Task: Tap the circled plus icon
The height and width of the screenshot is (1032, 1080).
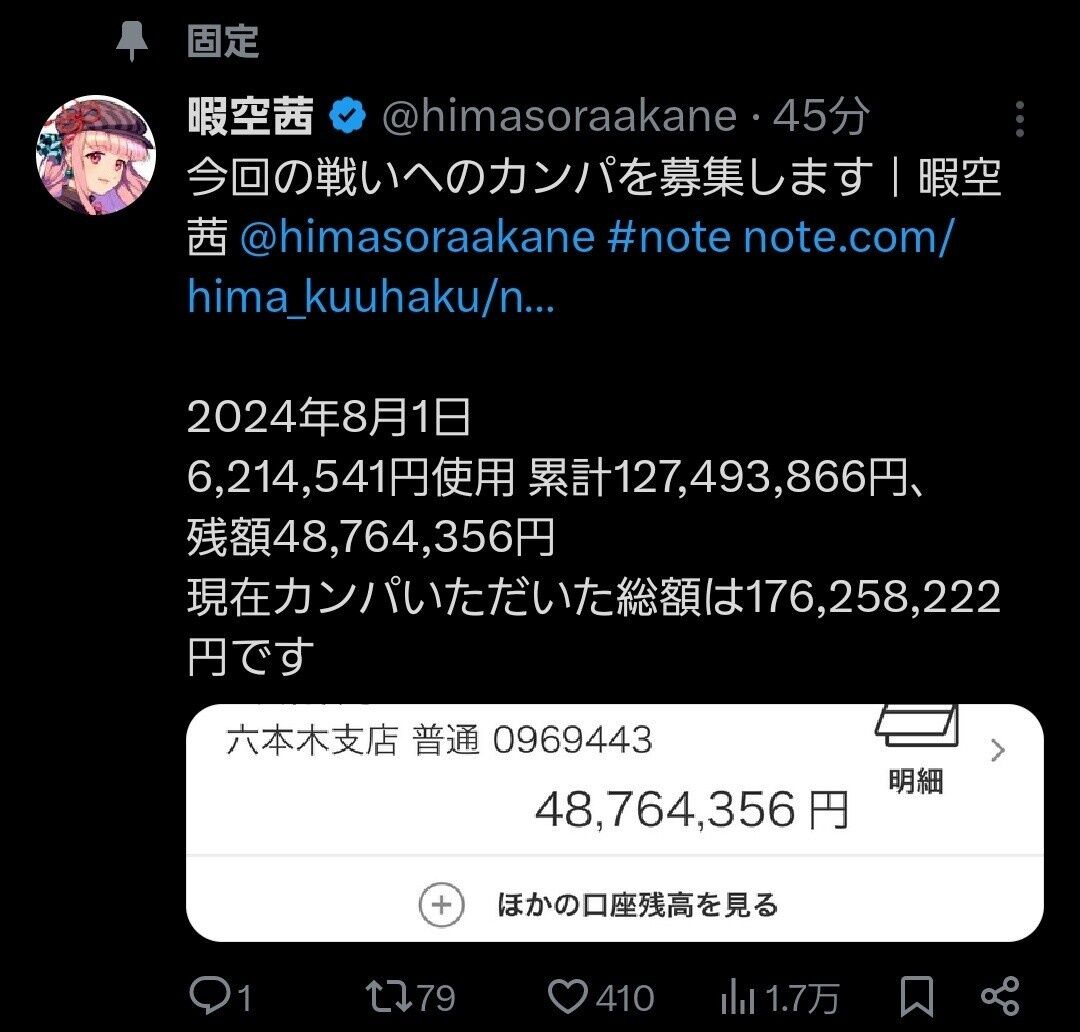Action: point(441,905)
